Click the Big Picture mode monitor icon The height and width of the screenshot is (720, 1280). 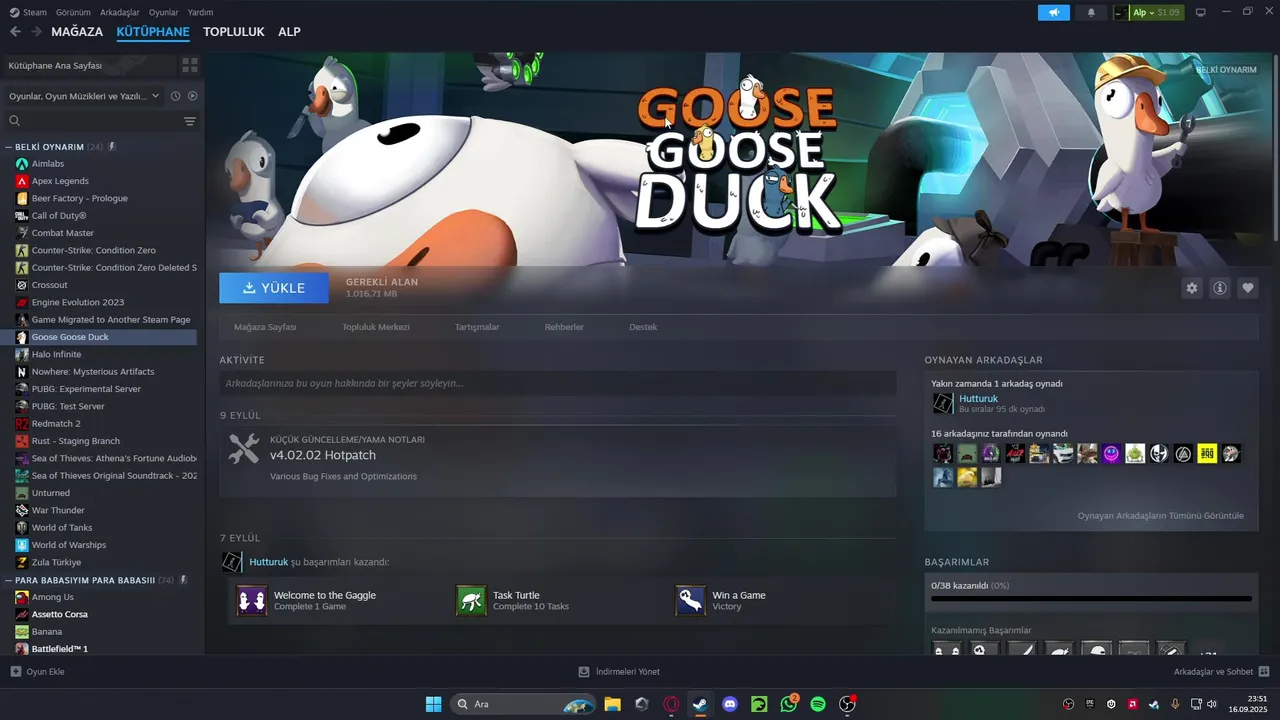click(x=1200, y=12)
